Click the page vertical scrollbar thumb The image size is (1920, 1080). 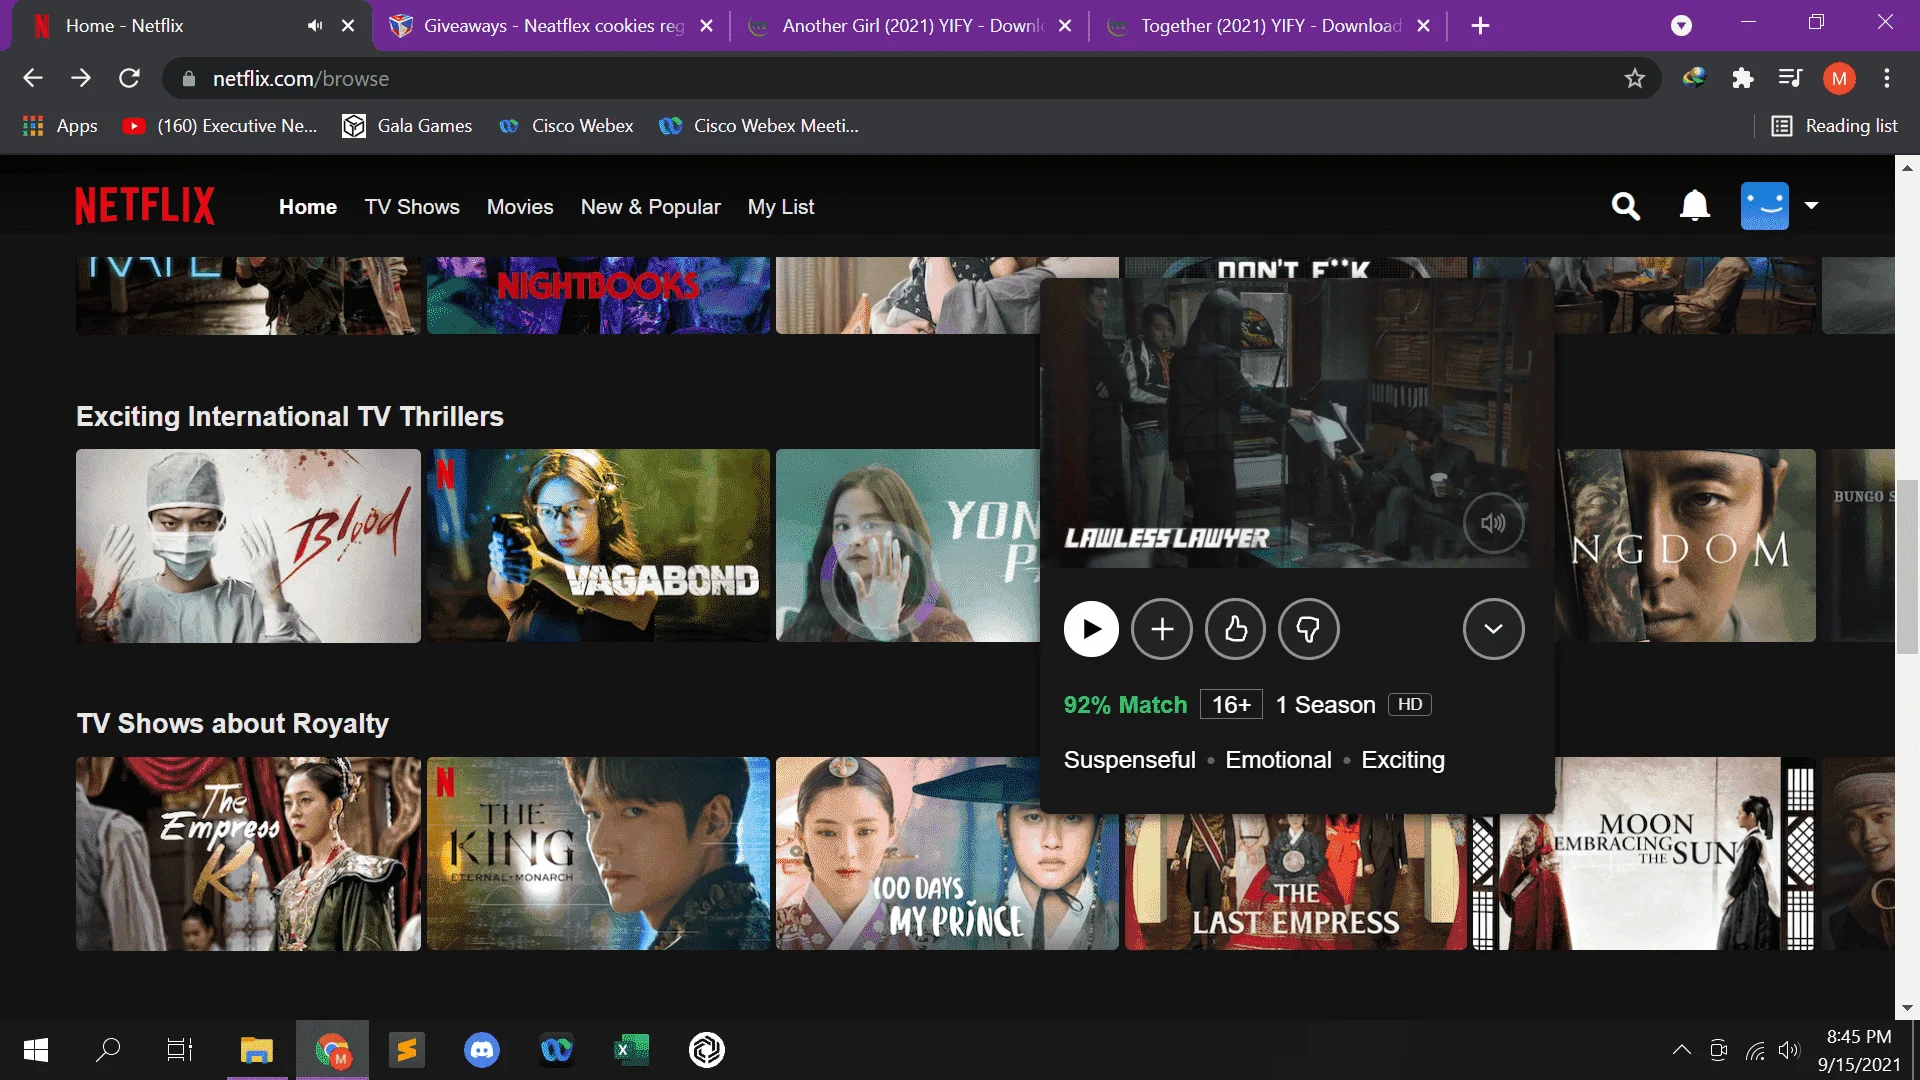[x=1907, y=566]
